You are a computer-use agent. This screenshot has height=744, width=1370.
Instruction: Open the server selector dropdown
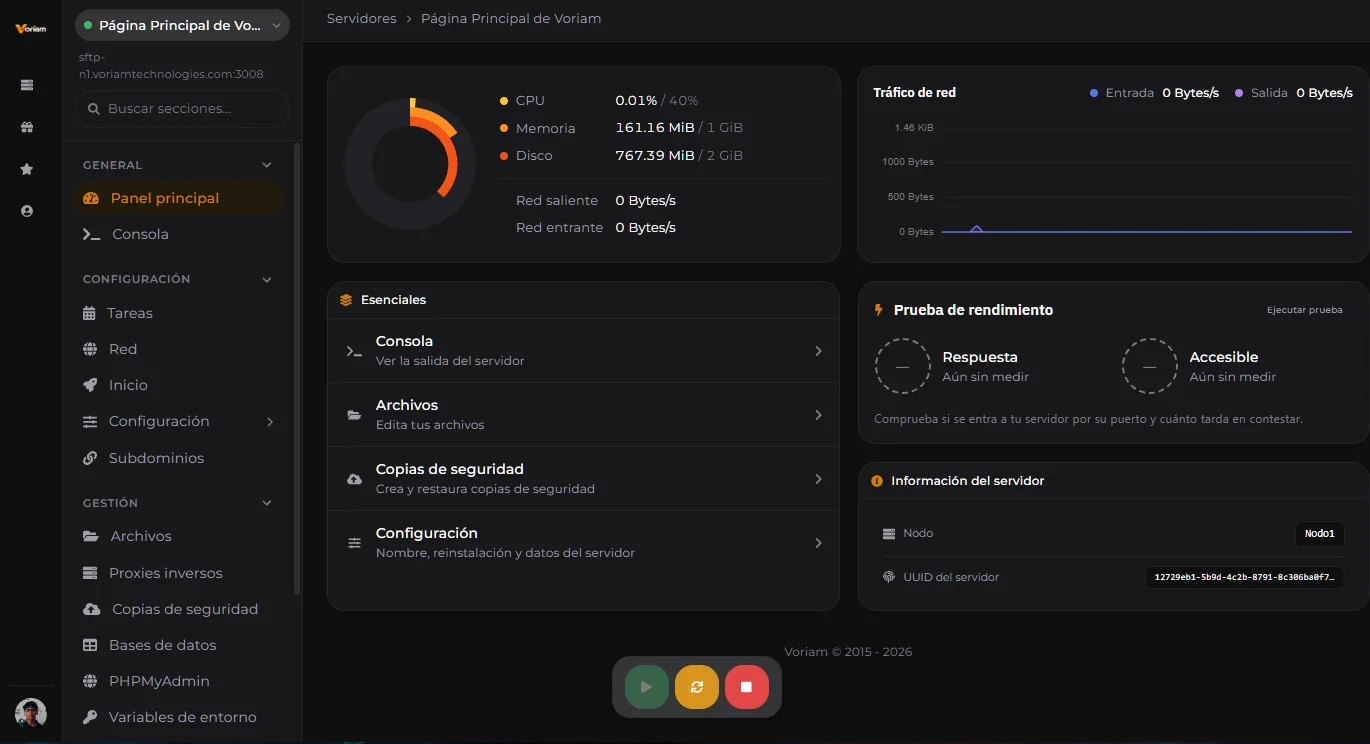tap(182, 25)
